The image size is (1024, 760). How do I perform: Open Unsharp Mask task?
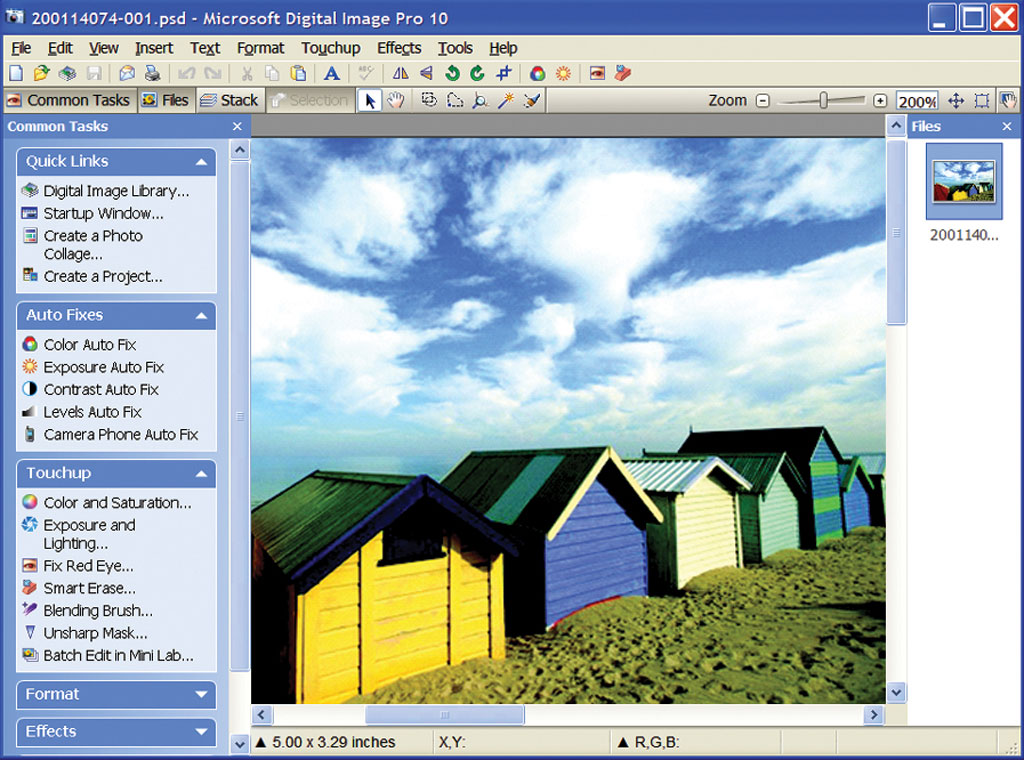(x=95, y=633)
